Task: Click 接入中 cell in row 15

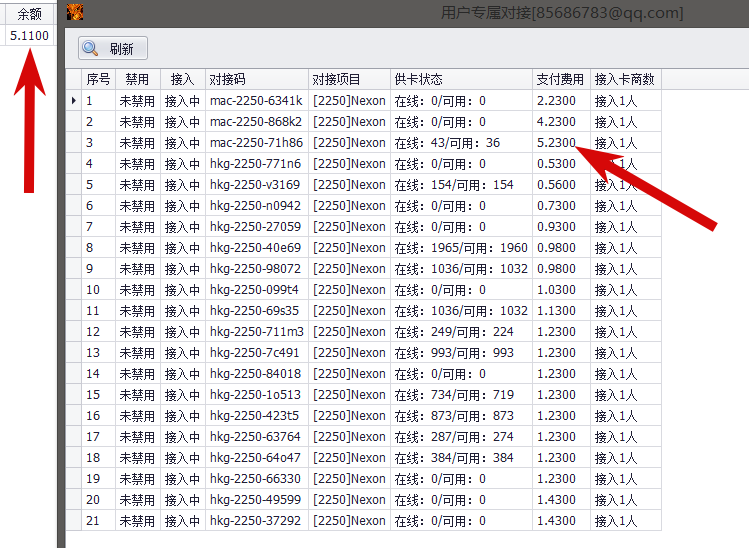Action: (182, 395)
